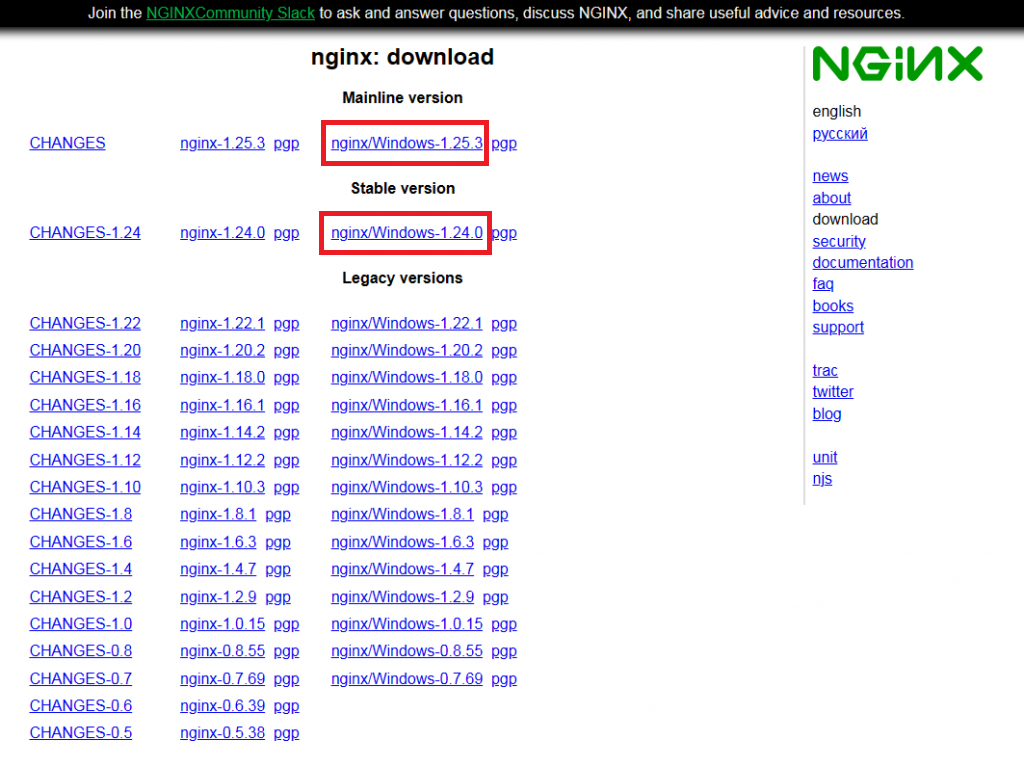Viewport: 1024px width, 767px height.
Task: Download nginx-0.7.69 source
Action: pyautogui.click(x=223, y=679)
